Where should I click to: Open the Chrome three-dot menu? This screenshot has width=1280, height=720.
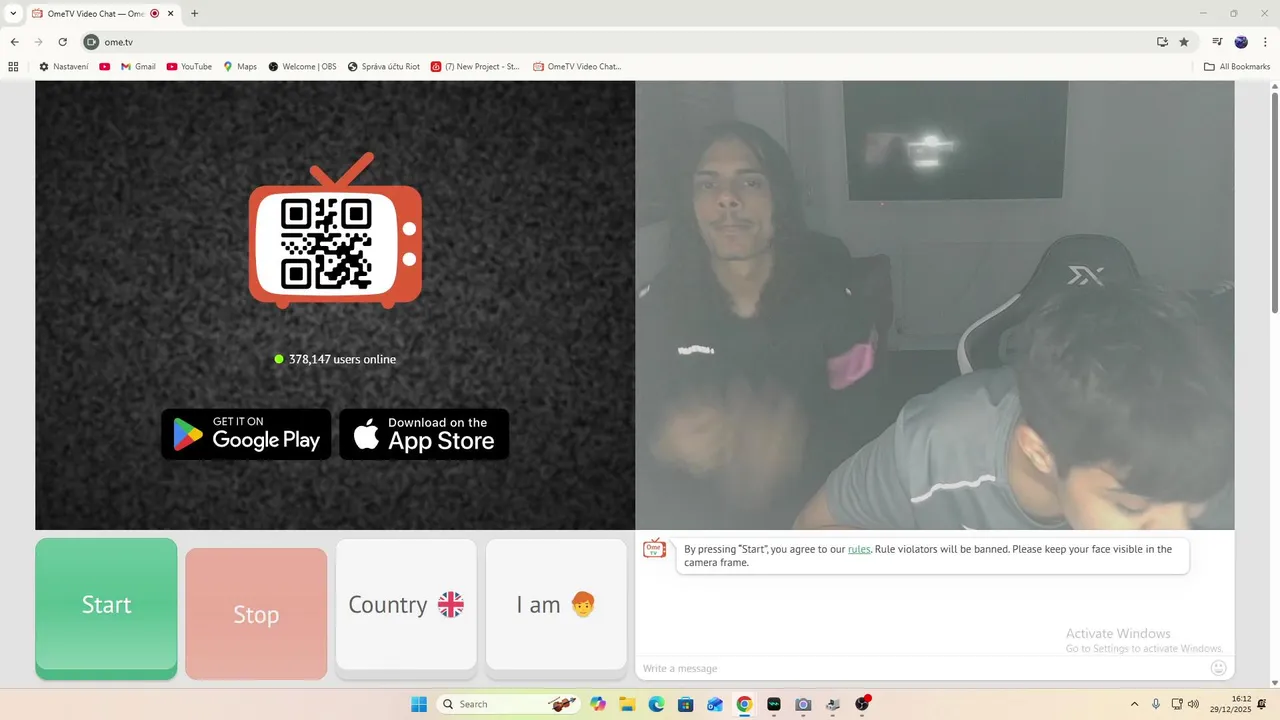(x=1265, y=42)
